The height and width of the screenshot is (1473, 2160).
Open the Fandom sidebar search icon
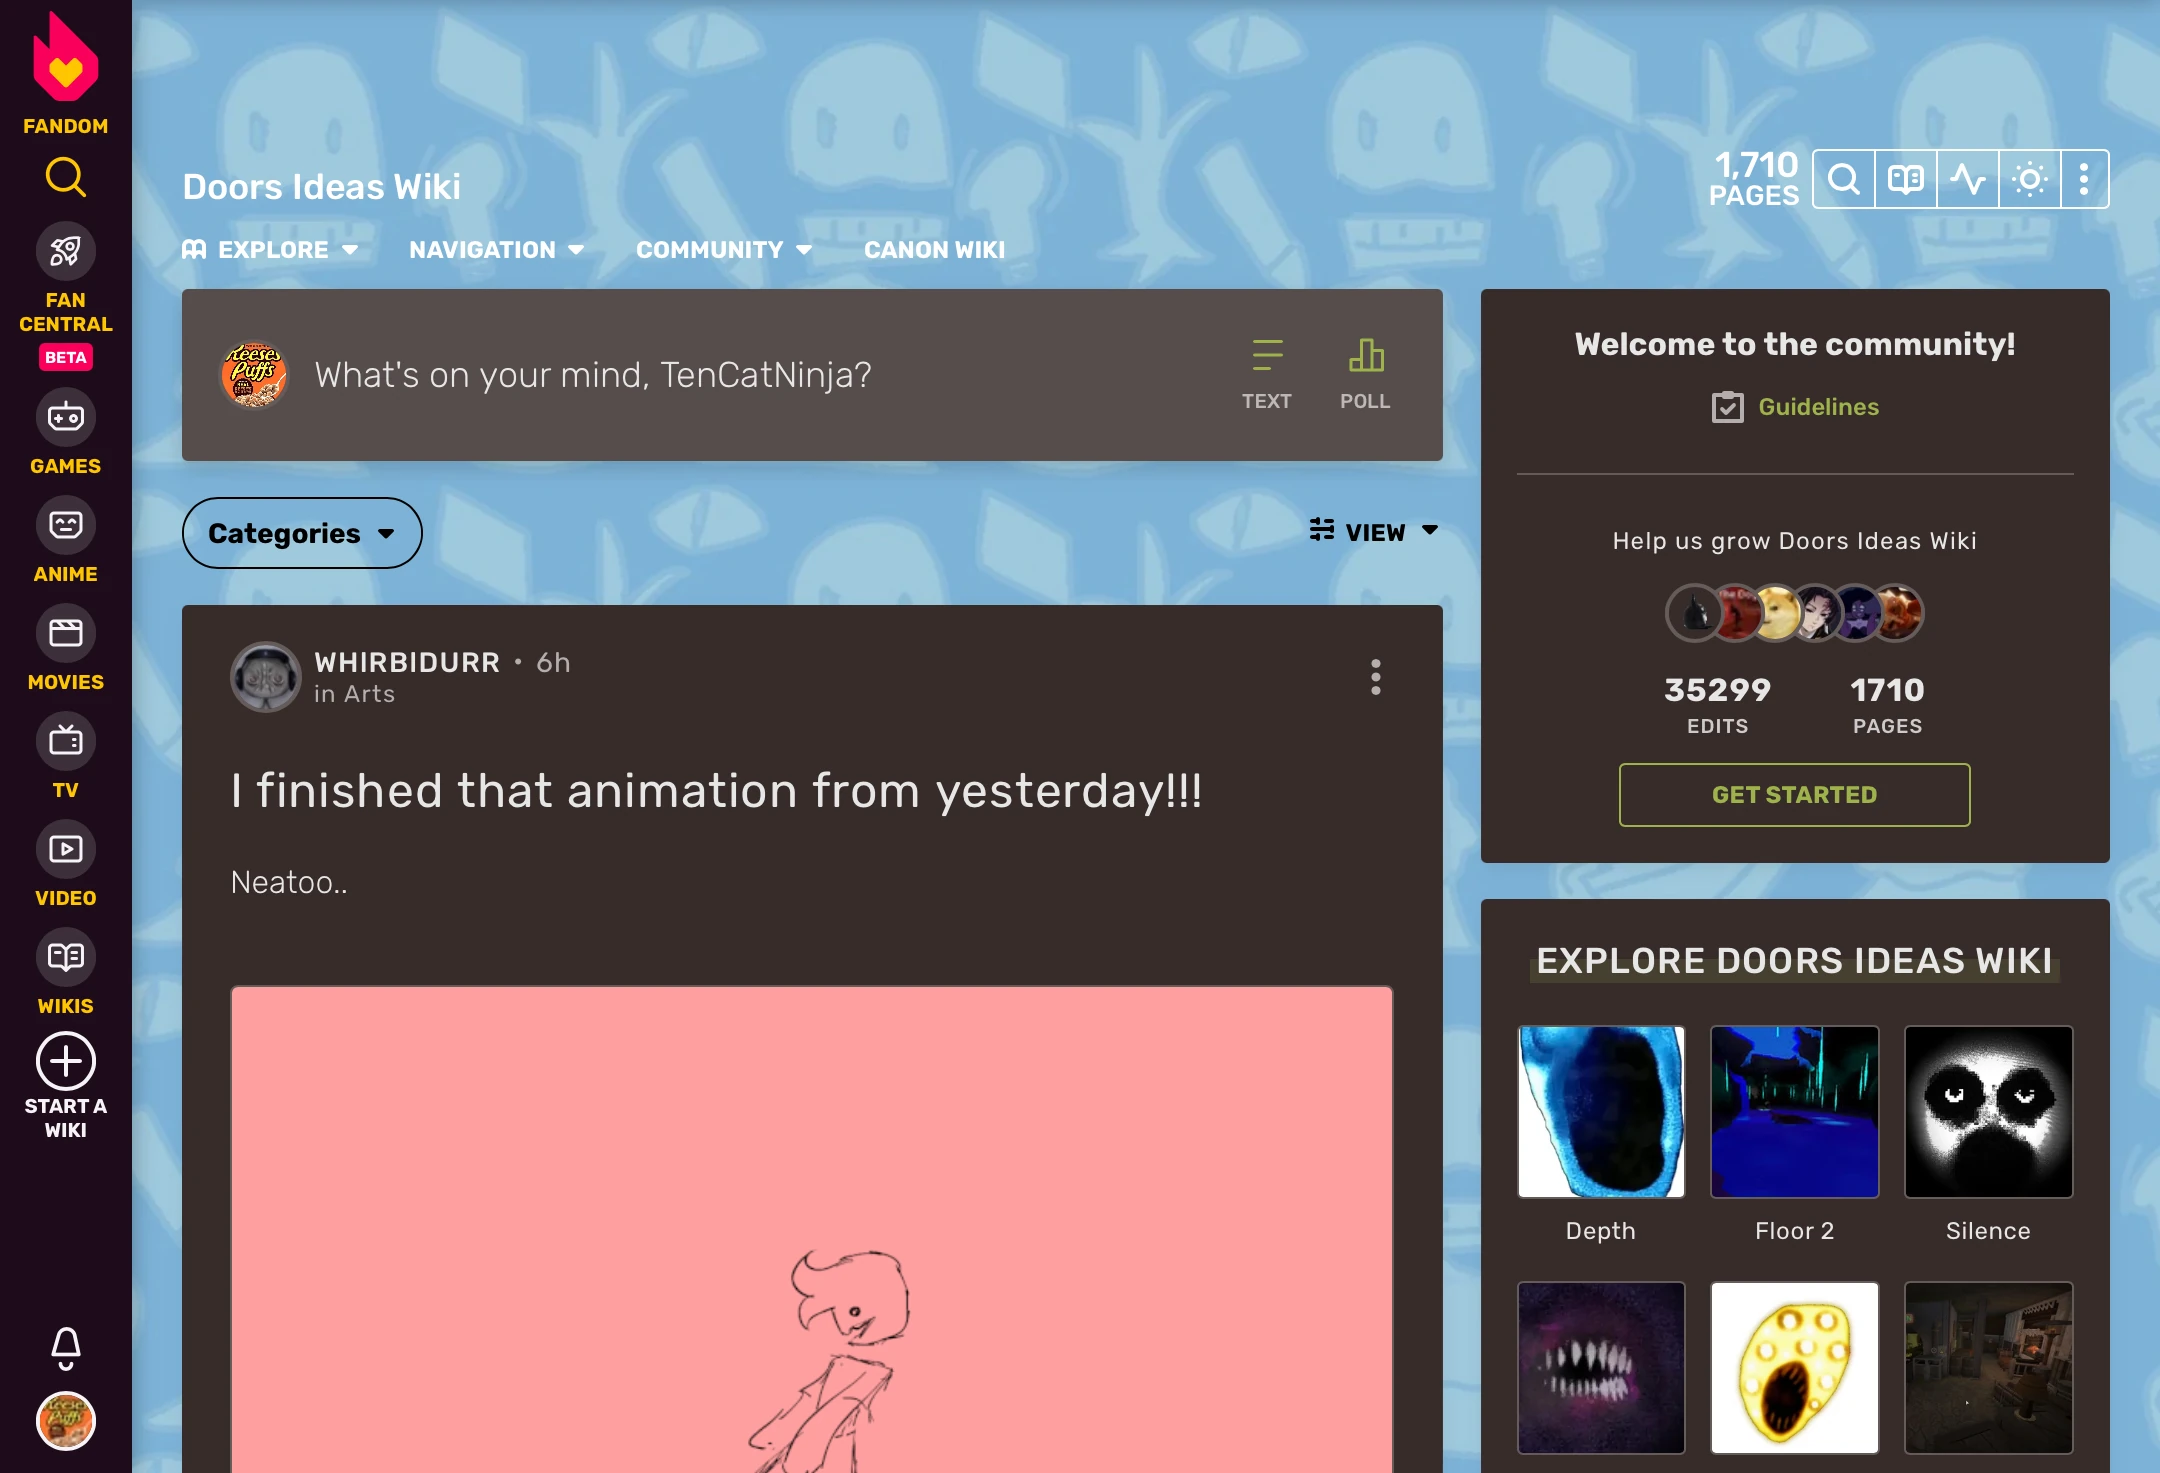[66, 178]
